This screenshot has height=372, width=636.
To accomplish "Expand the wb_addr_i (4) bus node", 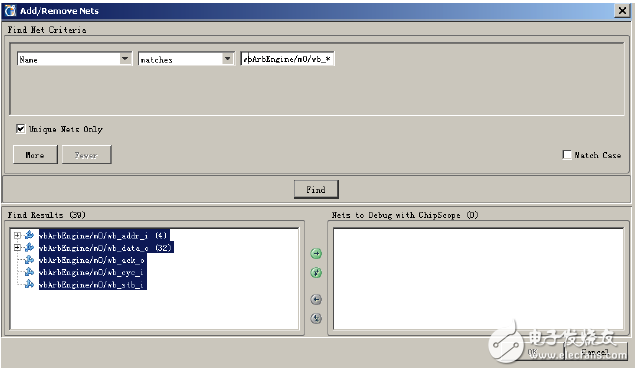I will coord(17,235).
